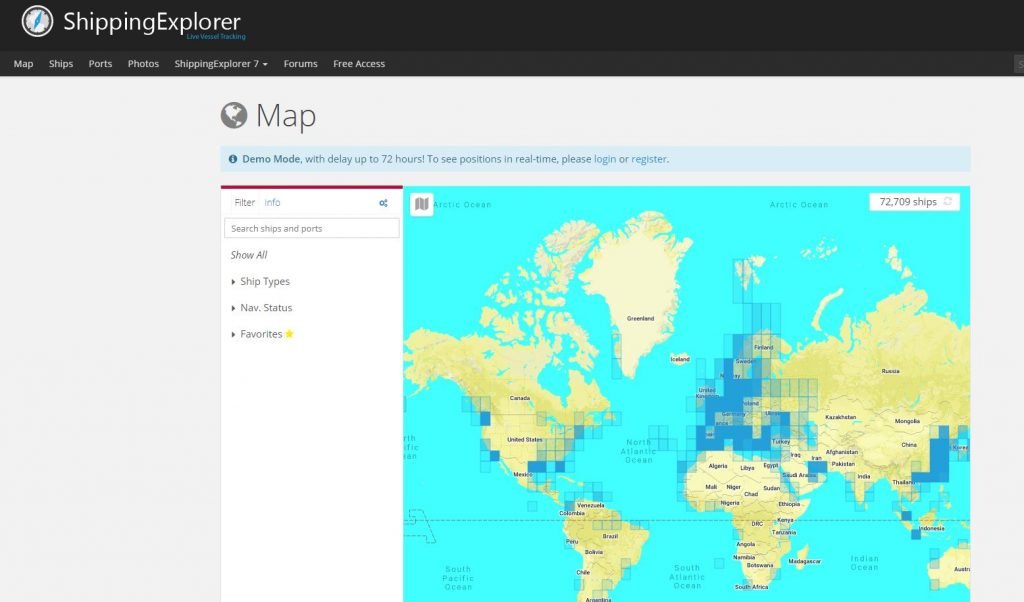Click the Greenland label on the map
Viewport: 1024px width, 602px height.
[640, 319]
